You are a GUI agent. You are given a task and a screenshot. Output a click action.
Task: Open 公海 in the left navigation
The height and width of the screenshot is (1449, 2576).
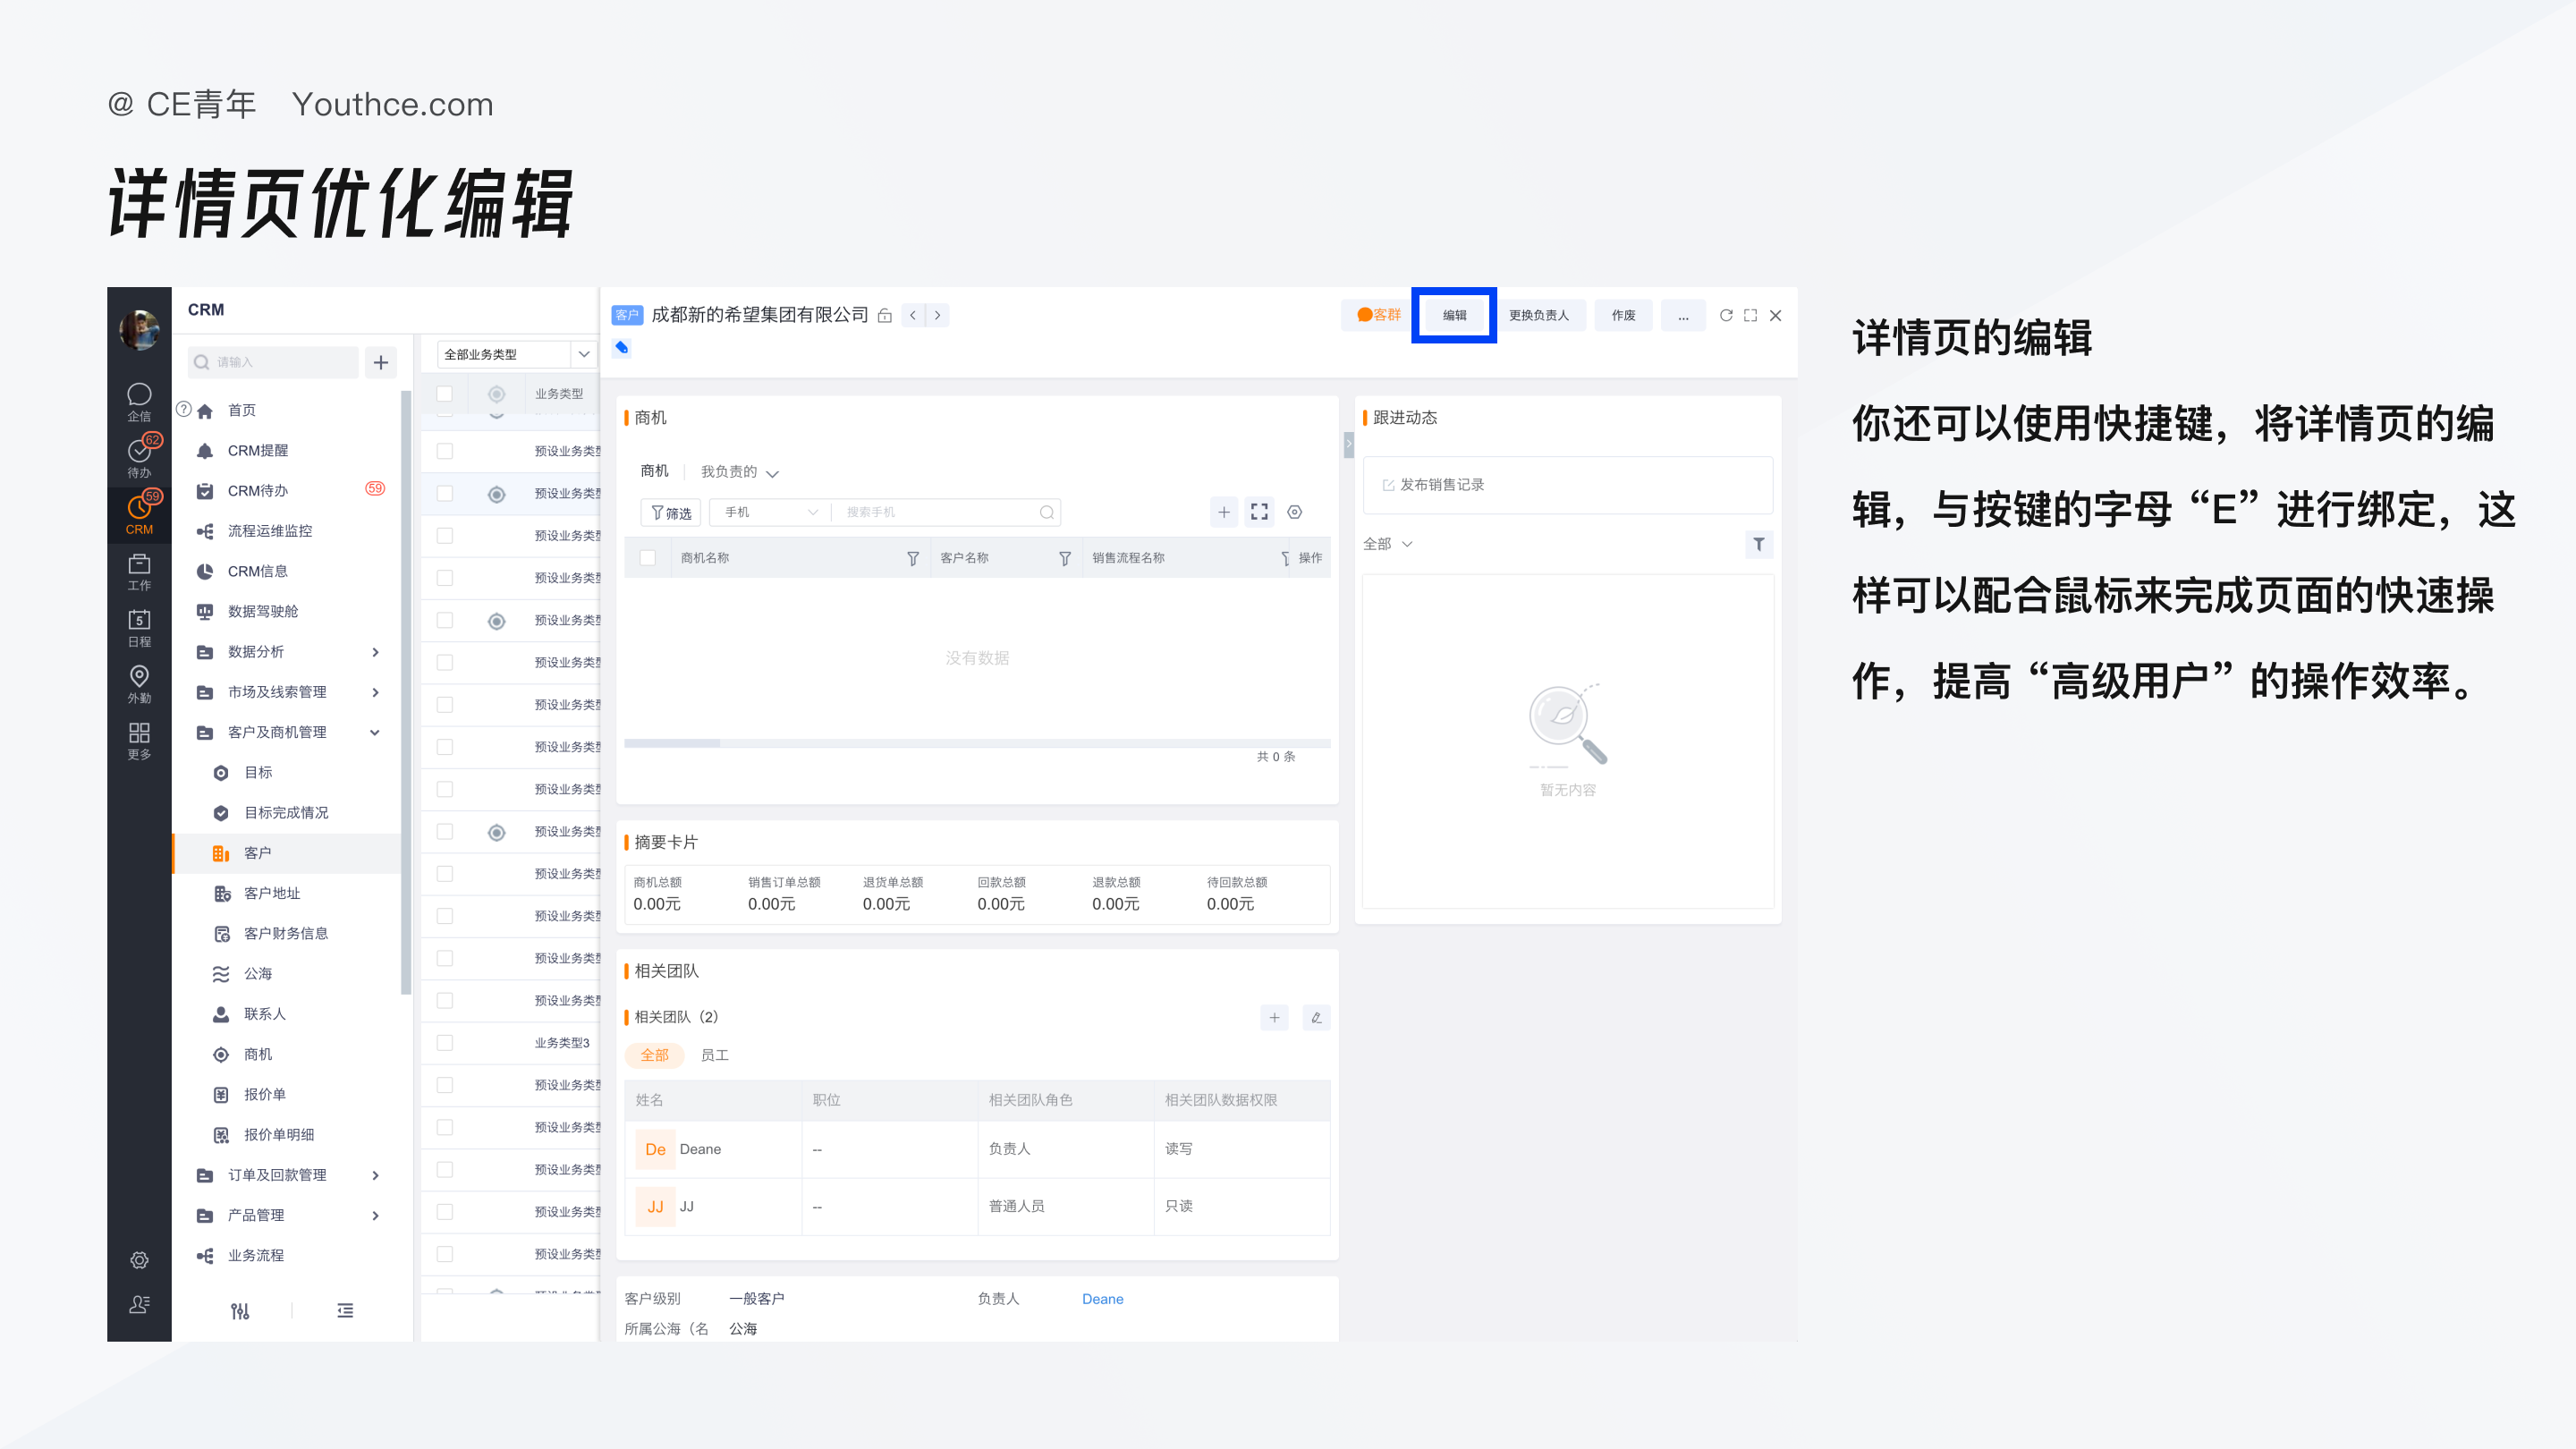pyautogui.click(x=257, y=973)
